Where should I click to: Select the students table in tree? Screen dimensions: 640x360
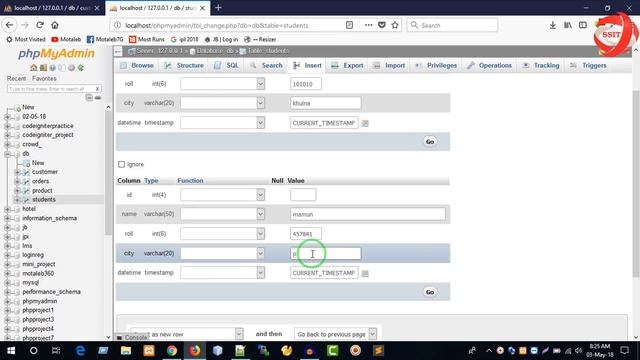point(44,200)
